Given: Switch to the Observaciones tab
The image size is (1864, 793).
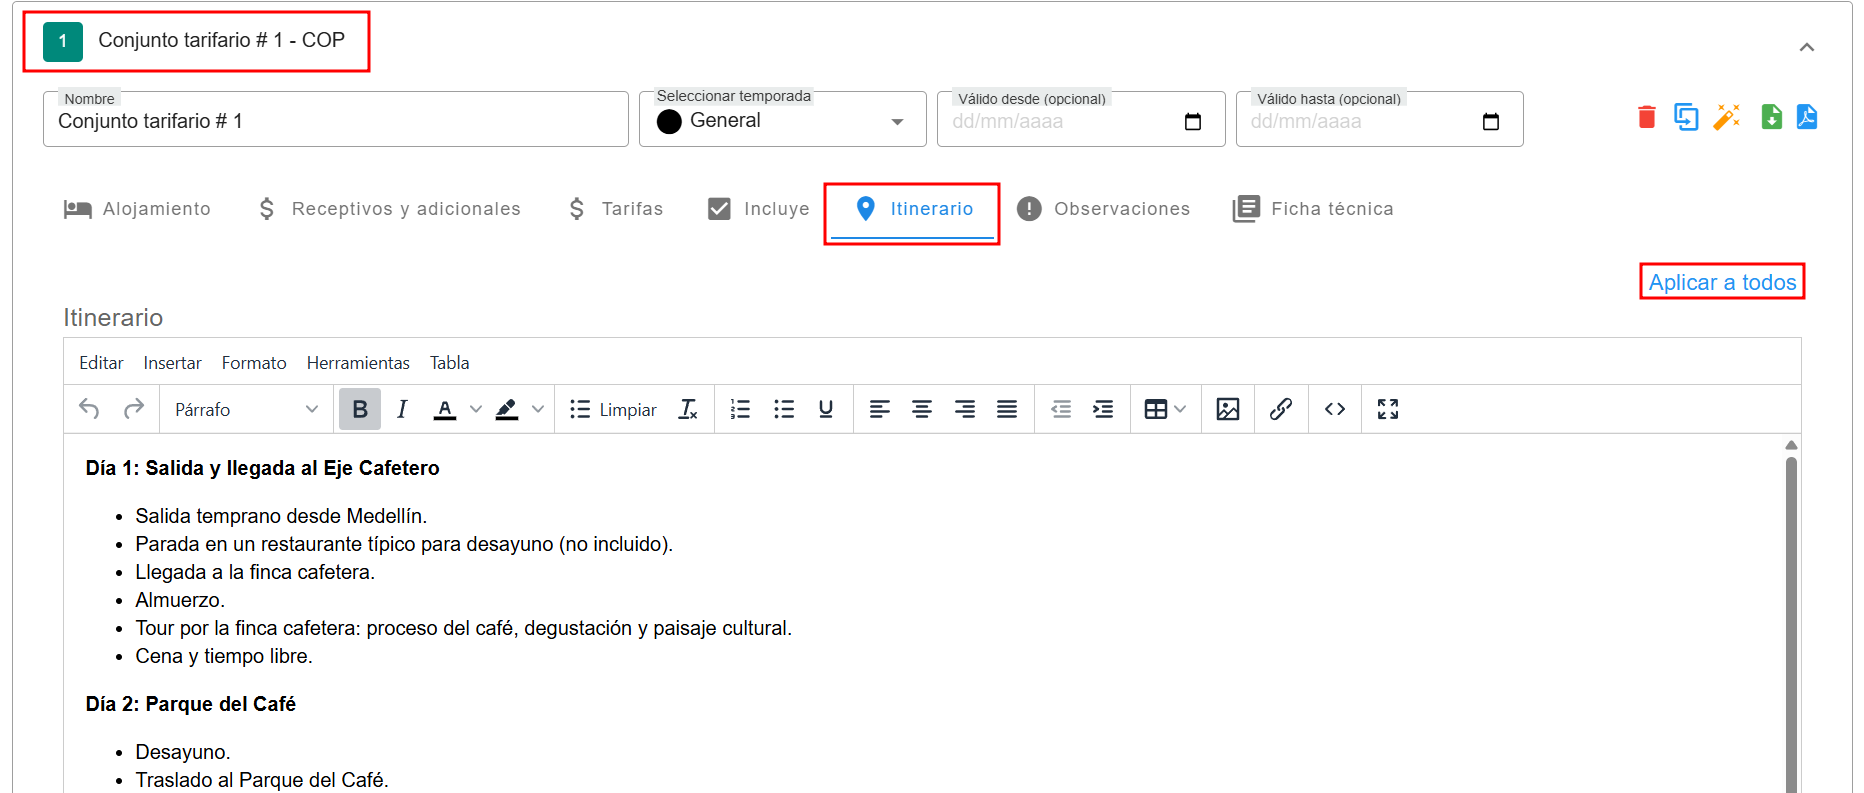Looking at the screenshot, I should pos(1103,209).
